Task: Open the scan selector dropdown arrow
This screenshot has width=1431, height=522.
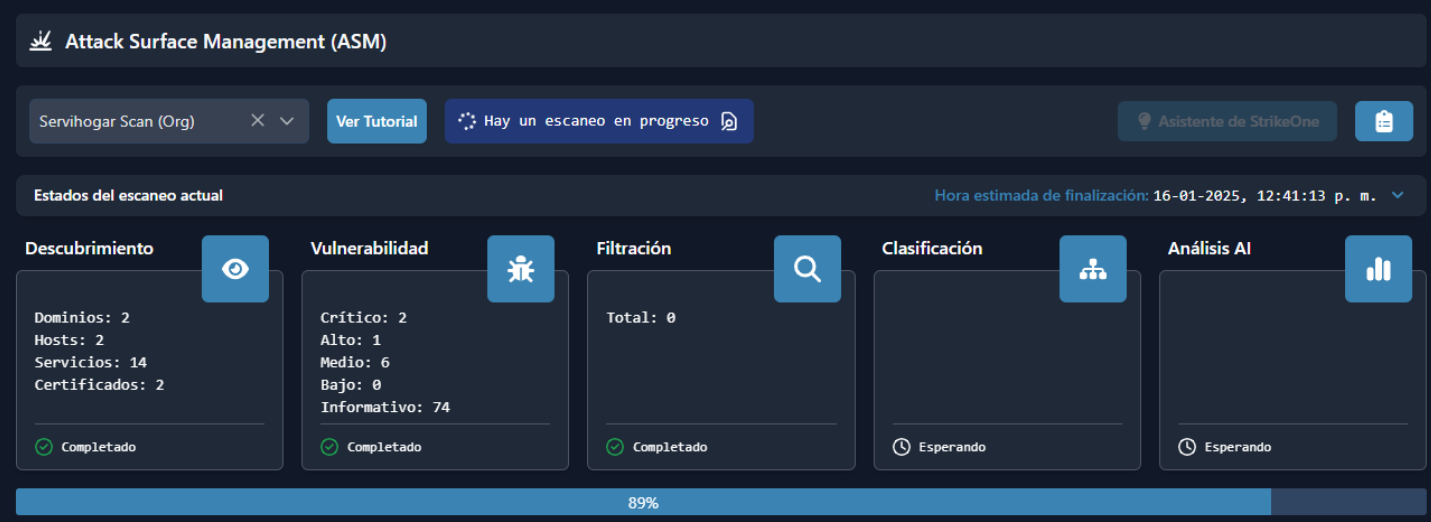Action: [287, 121]
